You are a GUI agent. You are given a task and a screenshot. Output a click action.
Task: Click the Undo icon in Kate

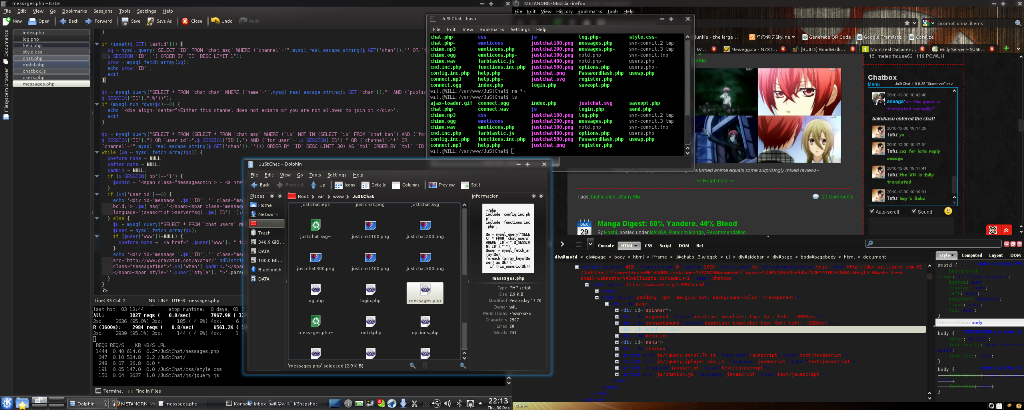215,21
